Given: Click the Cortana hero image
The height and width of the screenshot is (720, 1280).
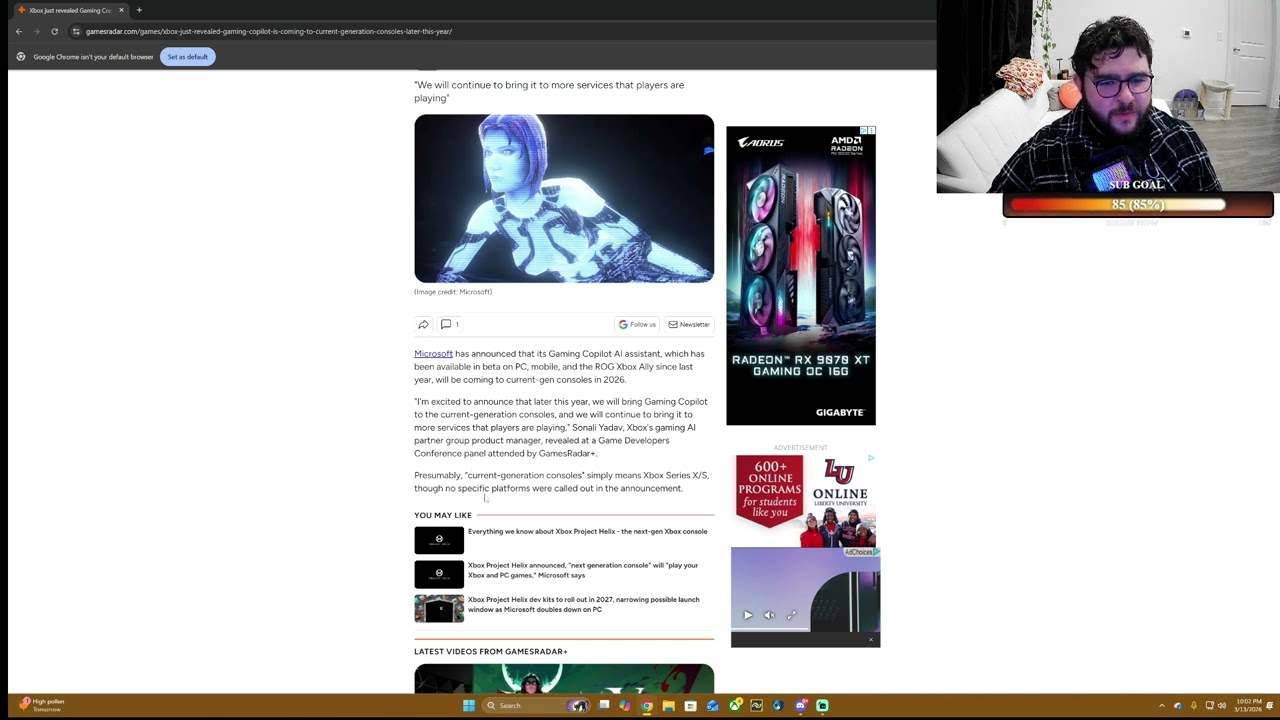Looking at the screenshot, I should tap(564, 199).
